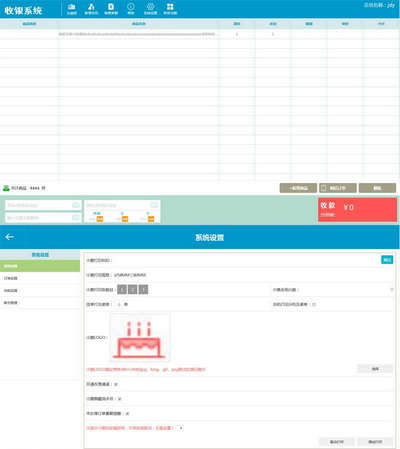Click the cake logo preview image
This screenshot has height=449, width=400.
click(x=140, y=337)
